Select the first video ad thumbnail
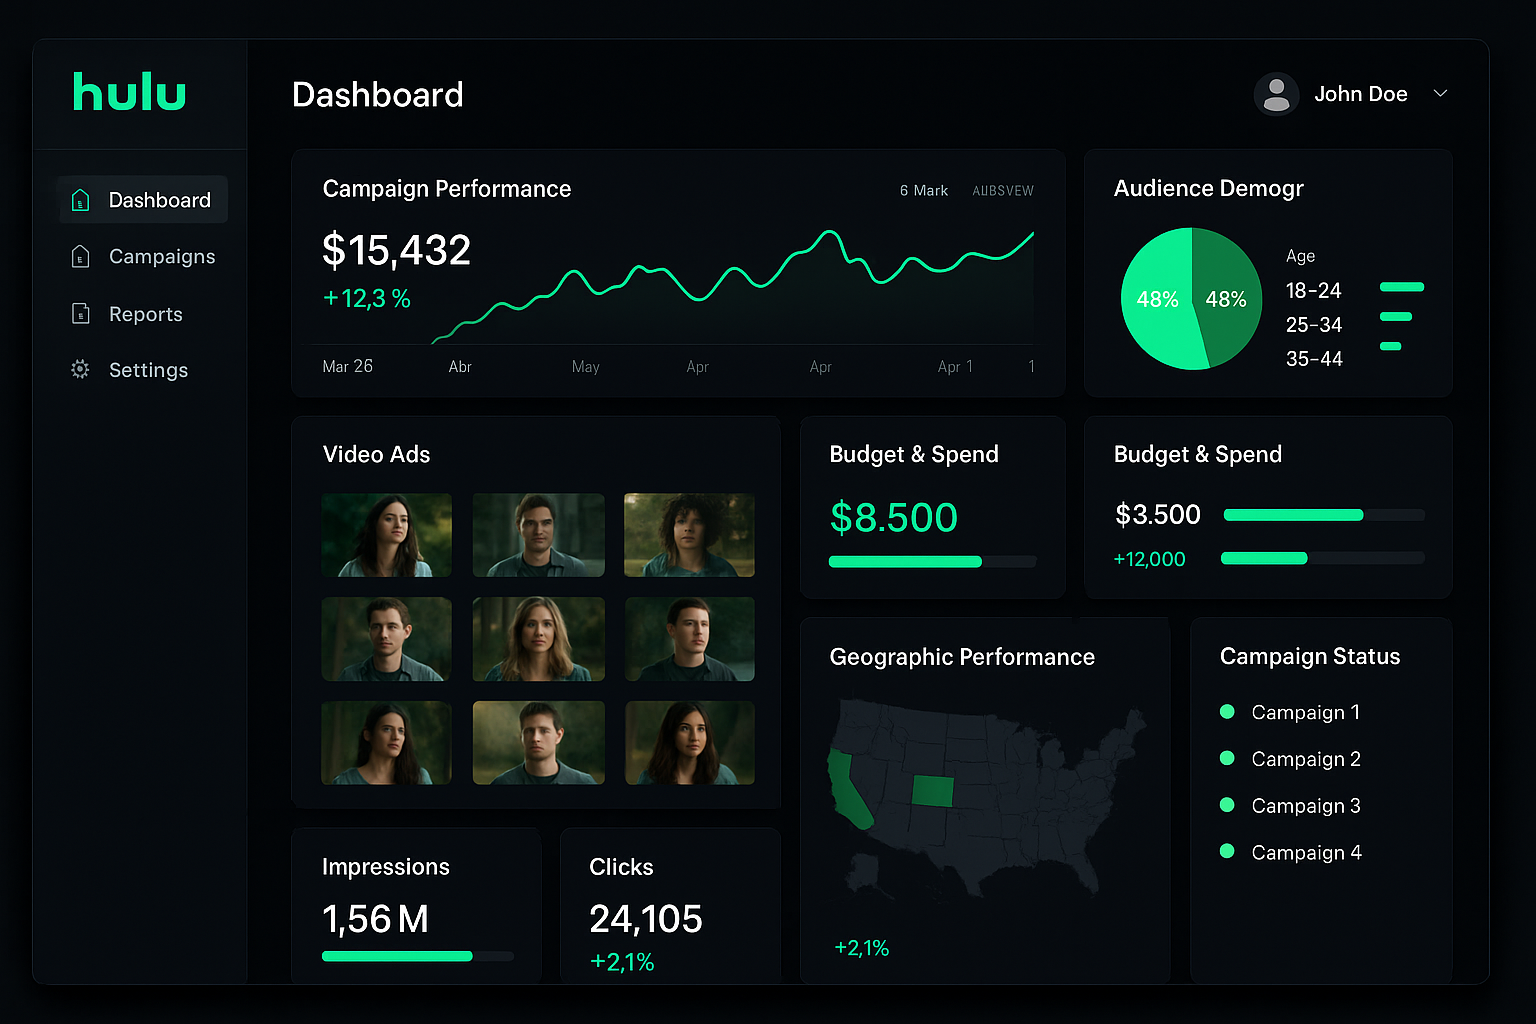Image resolution: width=1536 pixels, height=1024 pixels. (x=387, y=535)
